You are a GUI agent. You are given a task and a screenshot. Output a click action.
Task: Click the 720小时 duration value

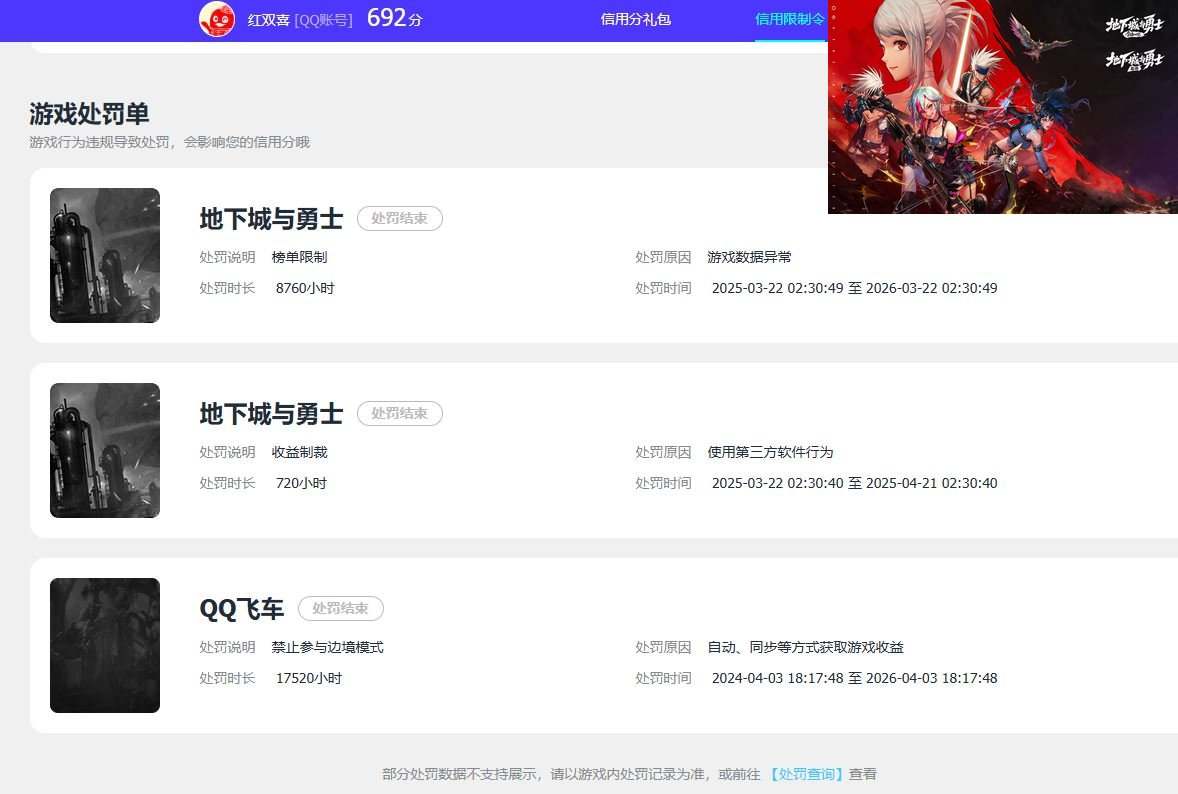click(301, 484)
